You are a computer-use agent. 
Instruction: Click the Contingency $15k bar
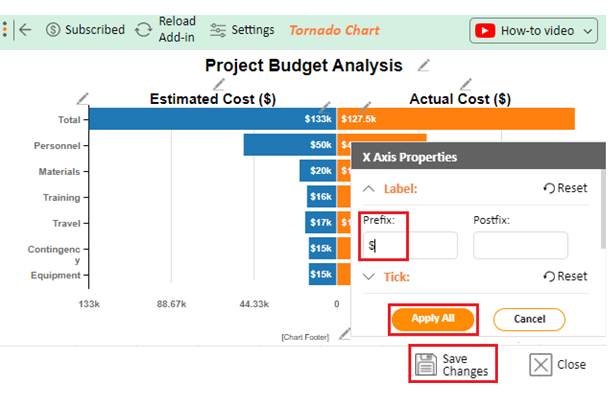click(x=323, y=248)
